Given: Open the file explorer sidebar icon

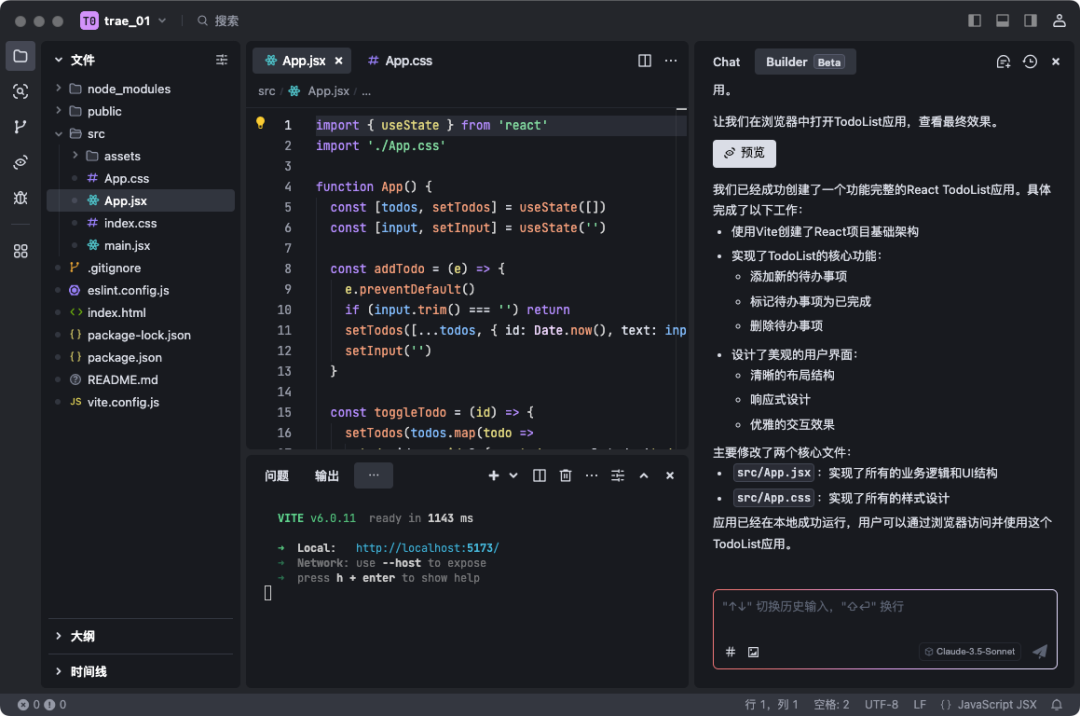Looking at the screenshot, I should pos(21,56).
